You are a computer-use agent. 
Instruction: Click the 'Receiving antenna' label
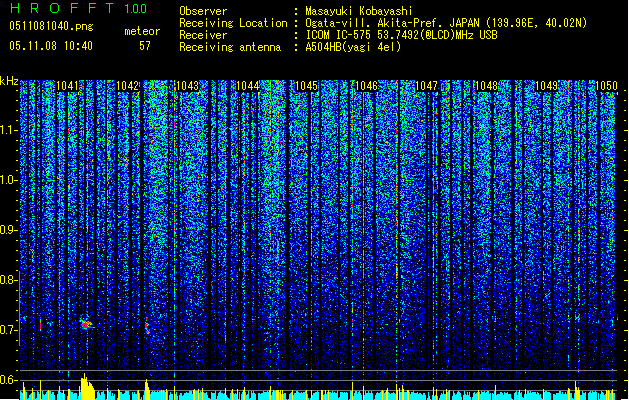(x=230, y=47)
